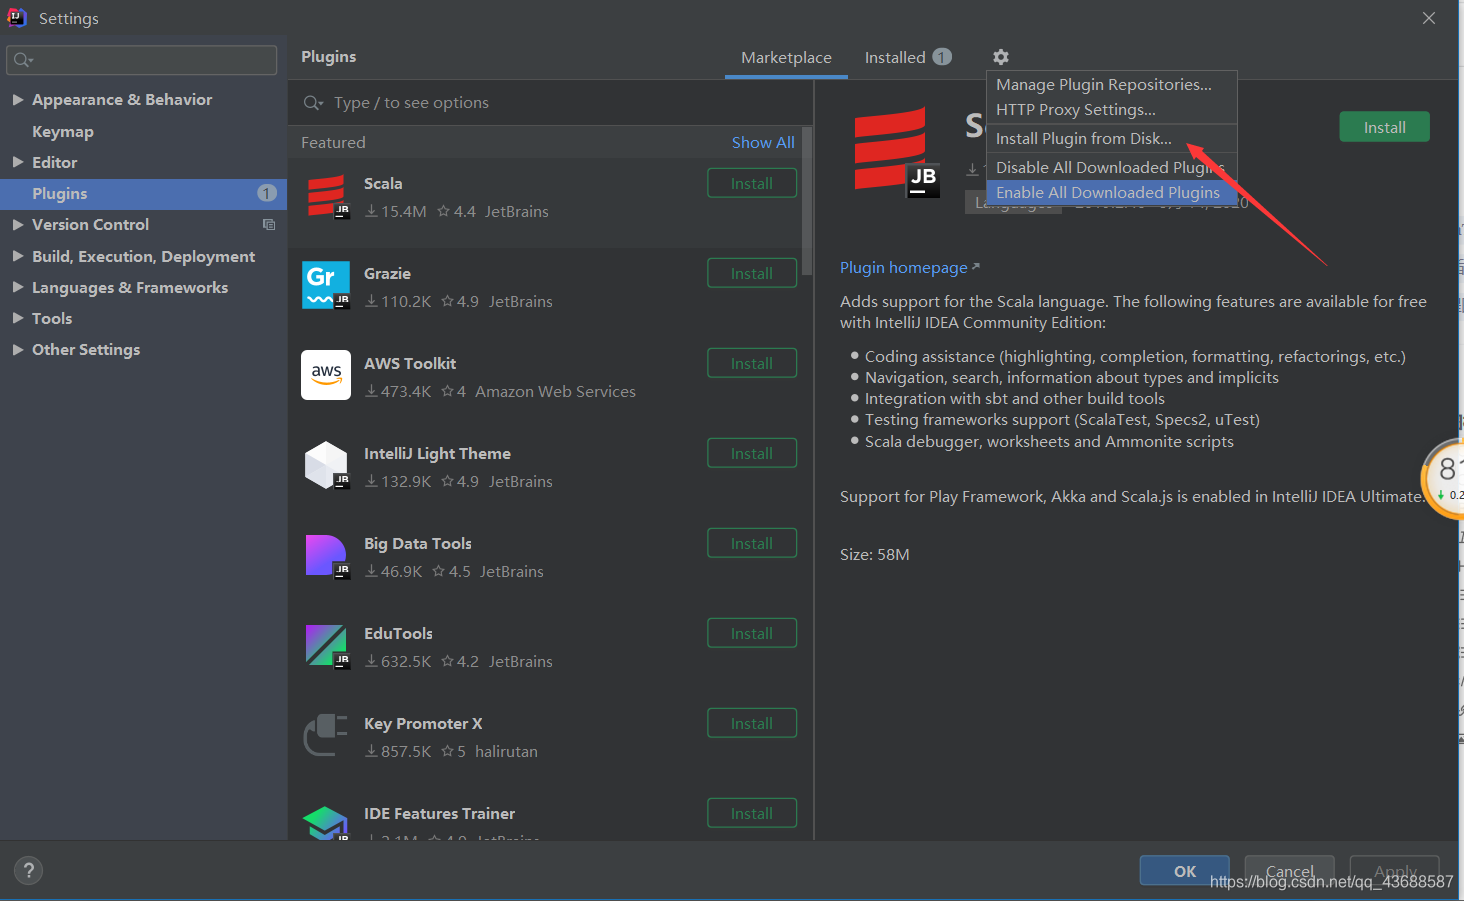This screenshot has width=1464, height=901.
Task: Choose Disable All Downloaded Plugins
Action: point(1111,168)
